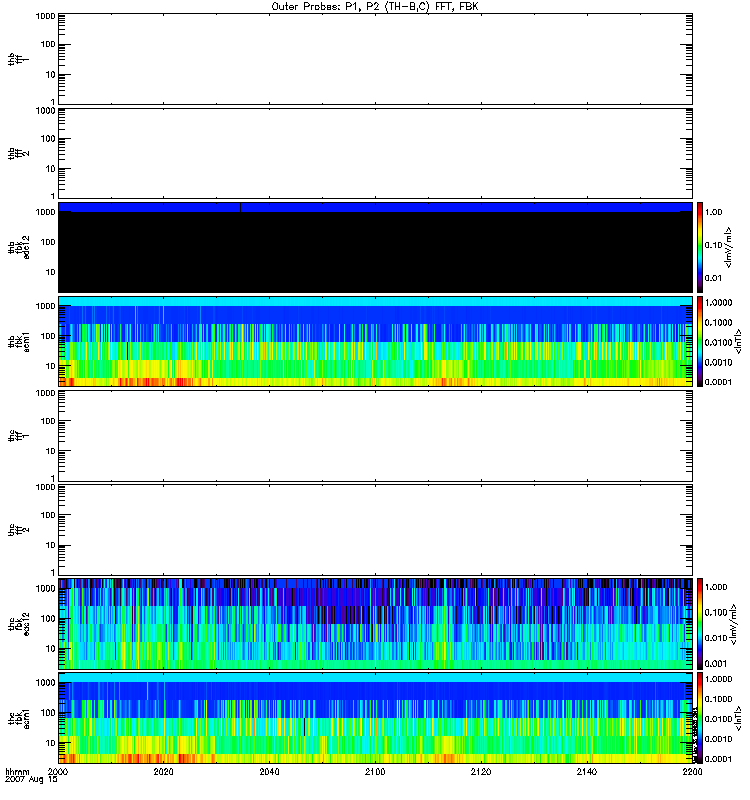Viewport: 750px width, 800px height.
Task: Click the '0.010' tick on thc edc12 color bar
Action: click(716, 638)
